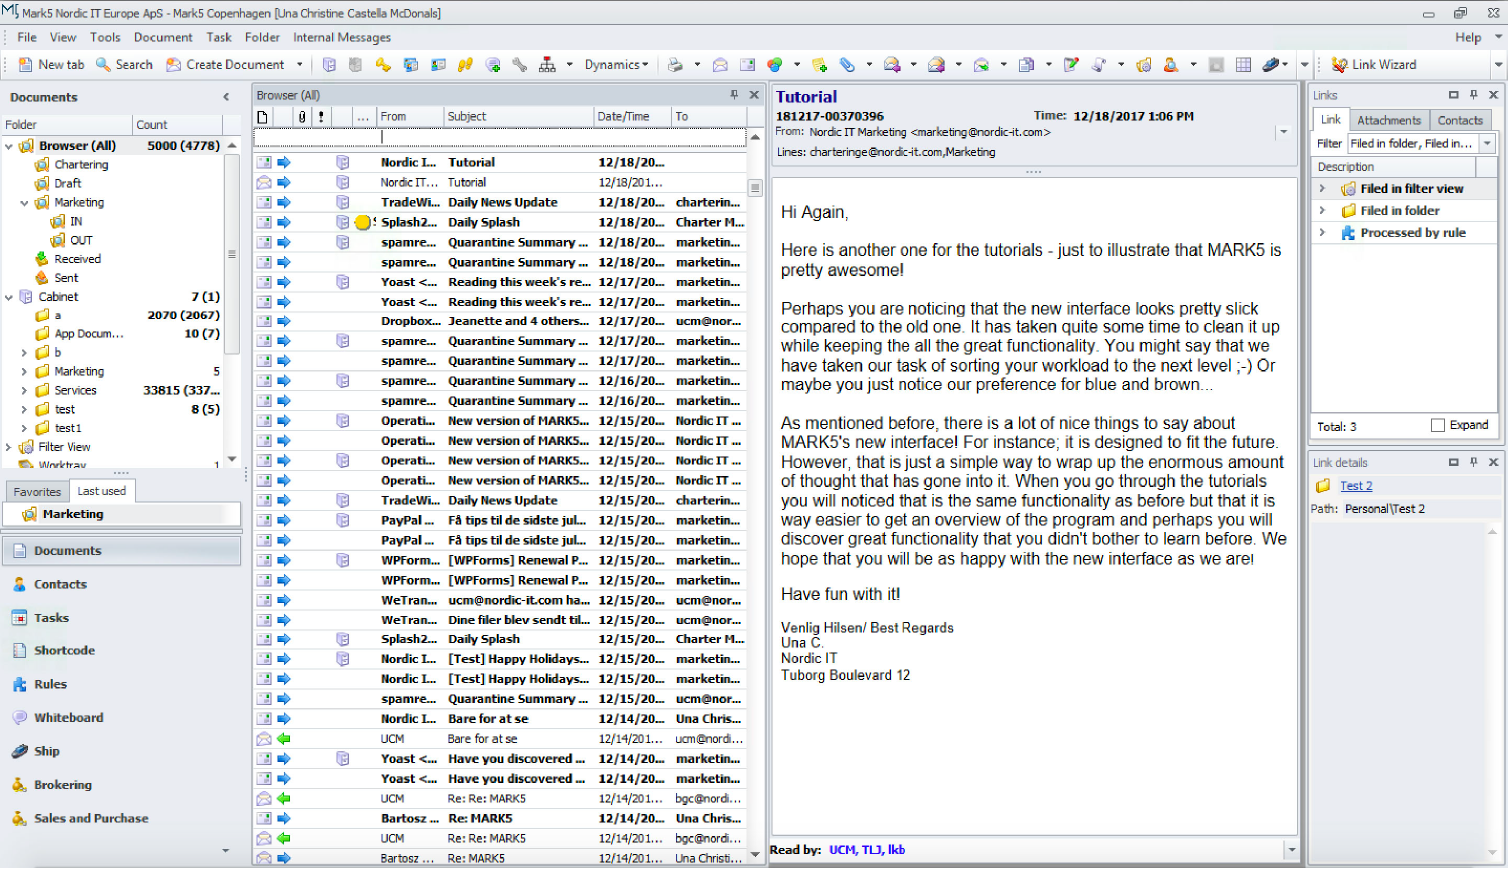The height and width of the screenshot is (869, 1508).
Task: Collapse the Documents panel with arrow
Action: coord(226,97)
